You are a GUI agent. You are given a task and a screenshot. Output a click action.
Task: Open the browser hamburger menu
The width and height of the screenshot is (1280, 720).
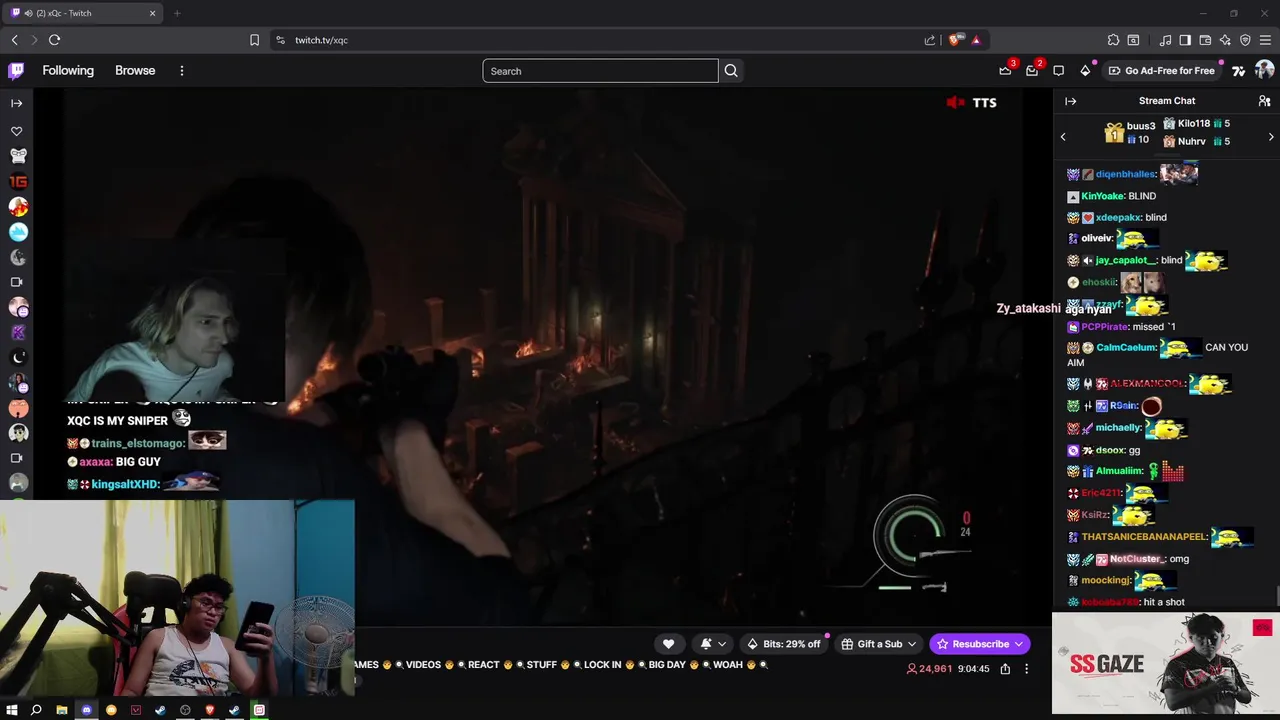[x=1265, y=40]
